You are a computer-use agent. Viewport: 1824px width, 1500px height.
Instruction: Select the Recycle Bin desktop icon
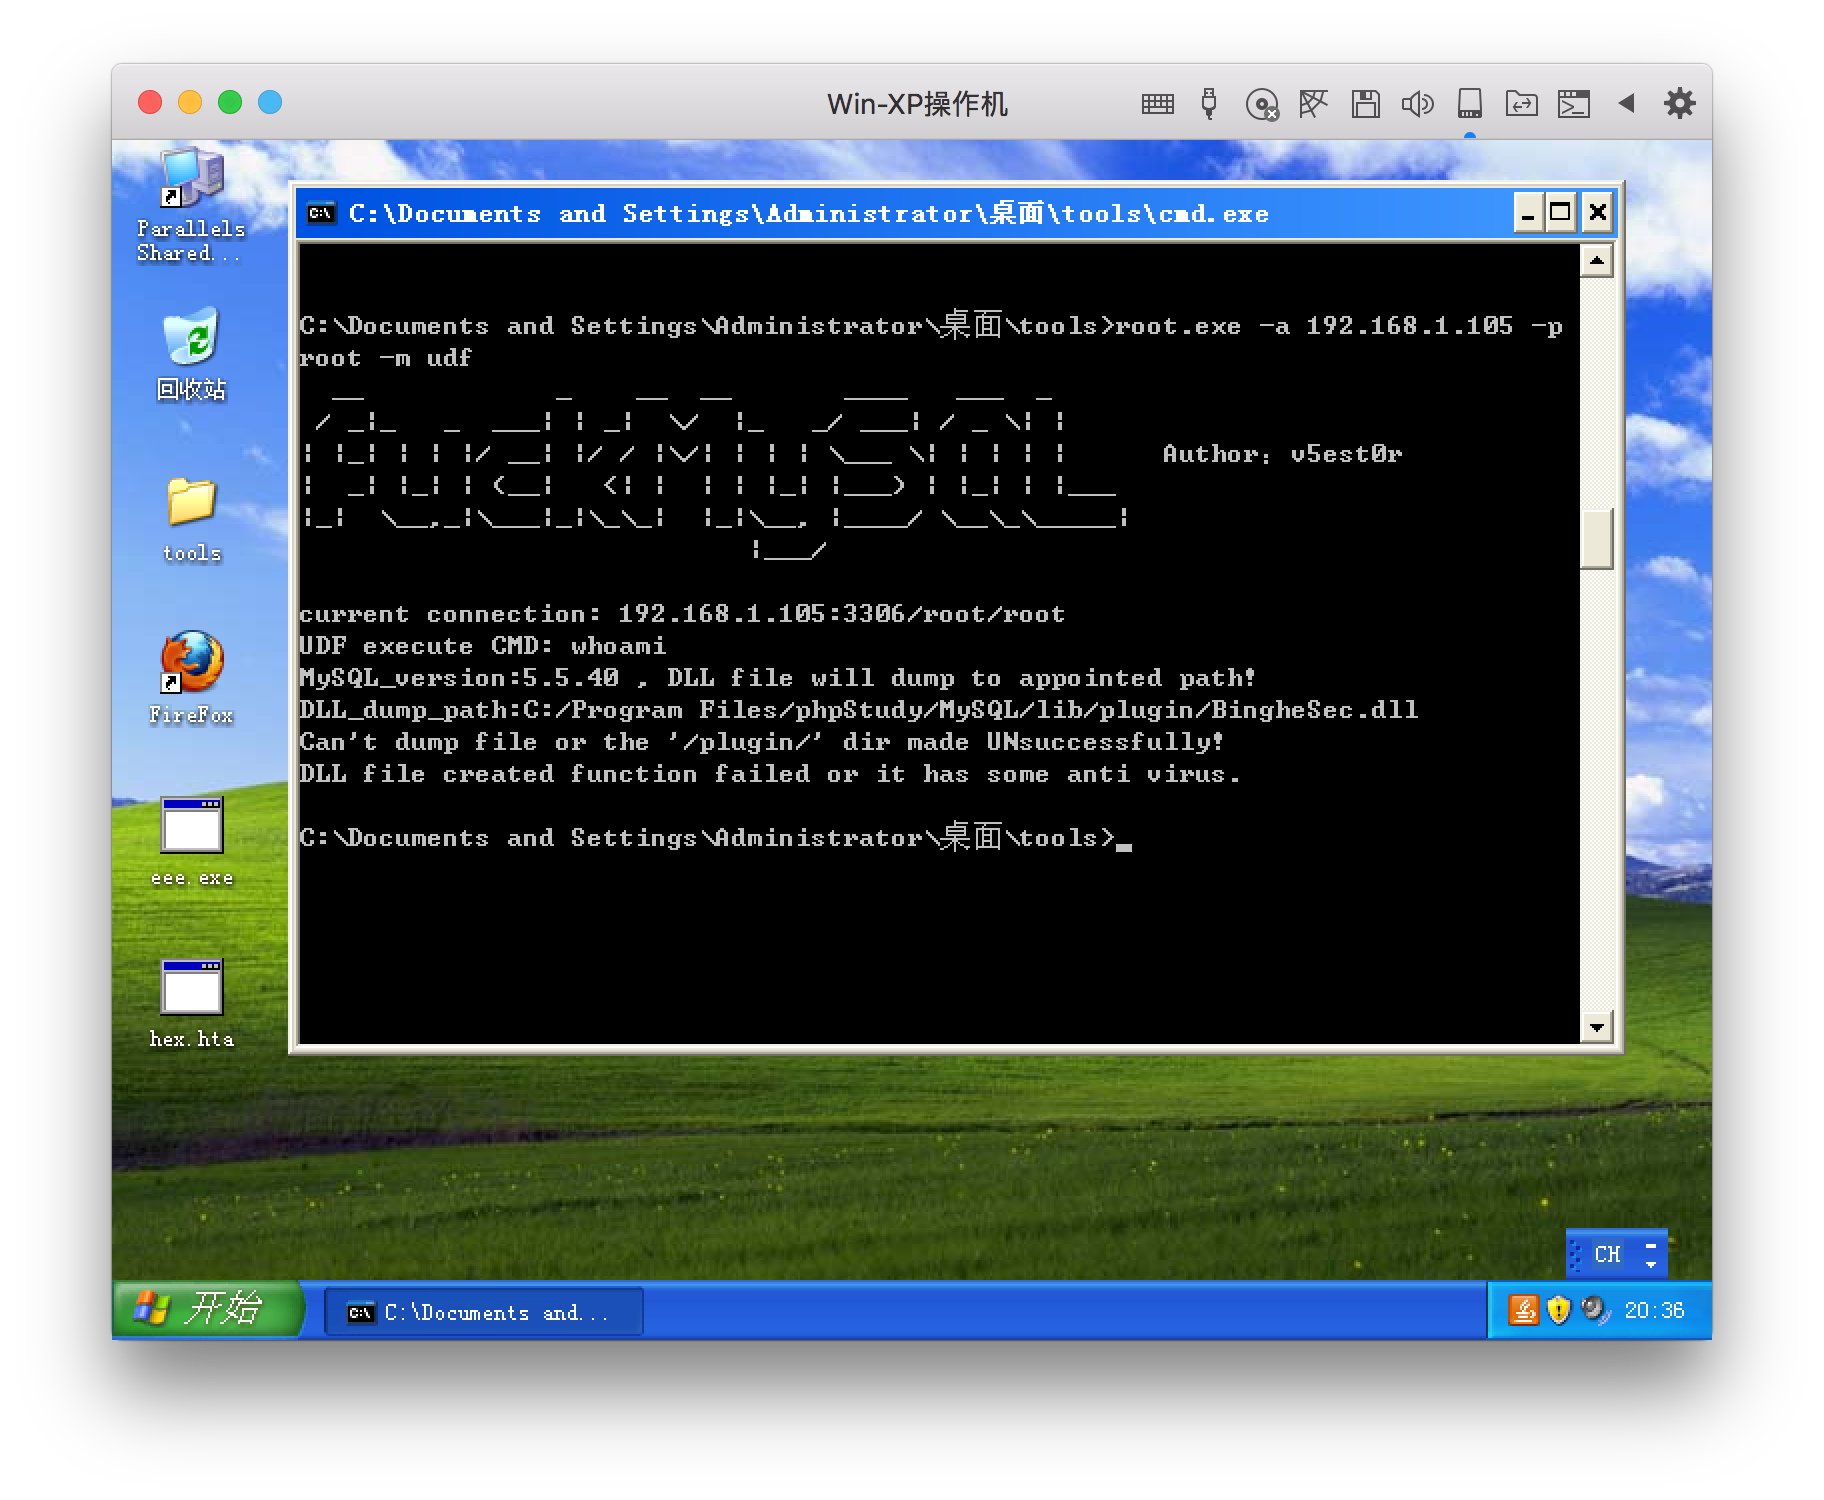pos(190,355)
